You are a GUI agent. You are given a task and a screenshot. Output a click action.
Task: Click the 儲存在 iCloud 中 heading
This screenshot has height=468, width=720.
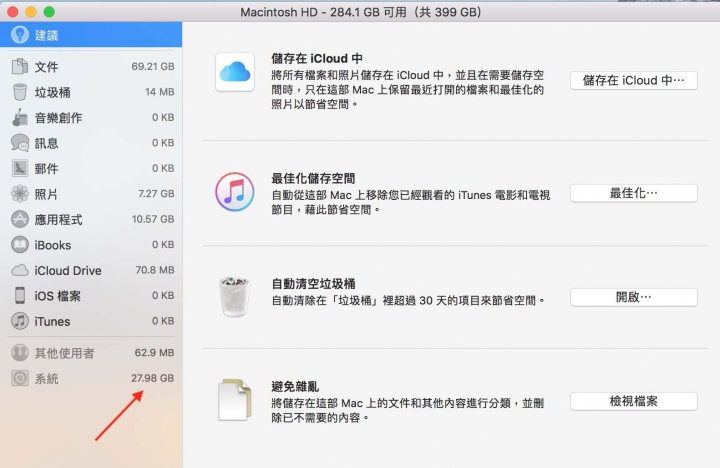317,58
